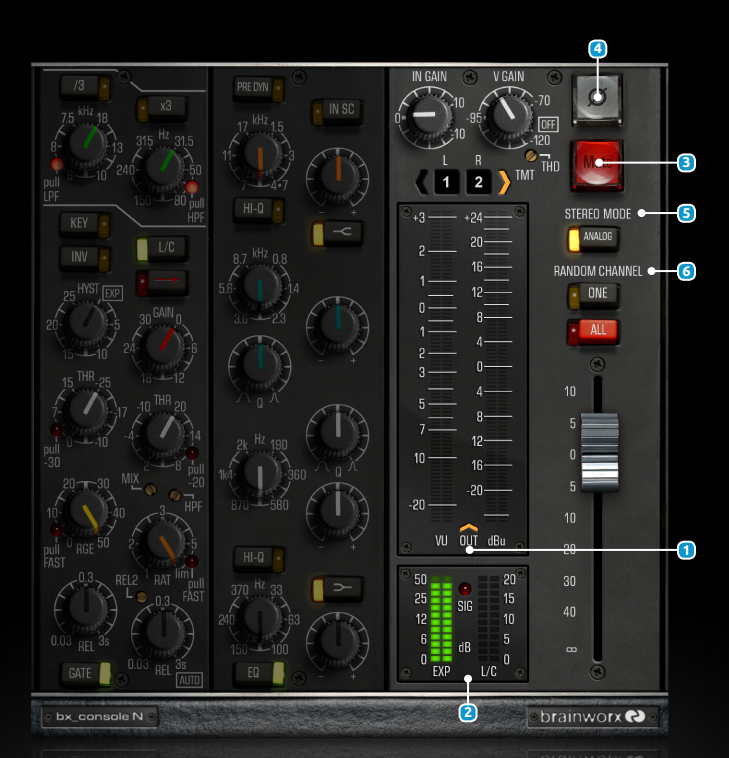The image size is (729, 758).
Task: Click the compressor REL release knob
Action: (x=163, y=631)
